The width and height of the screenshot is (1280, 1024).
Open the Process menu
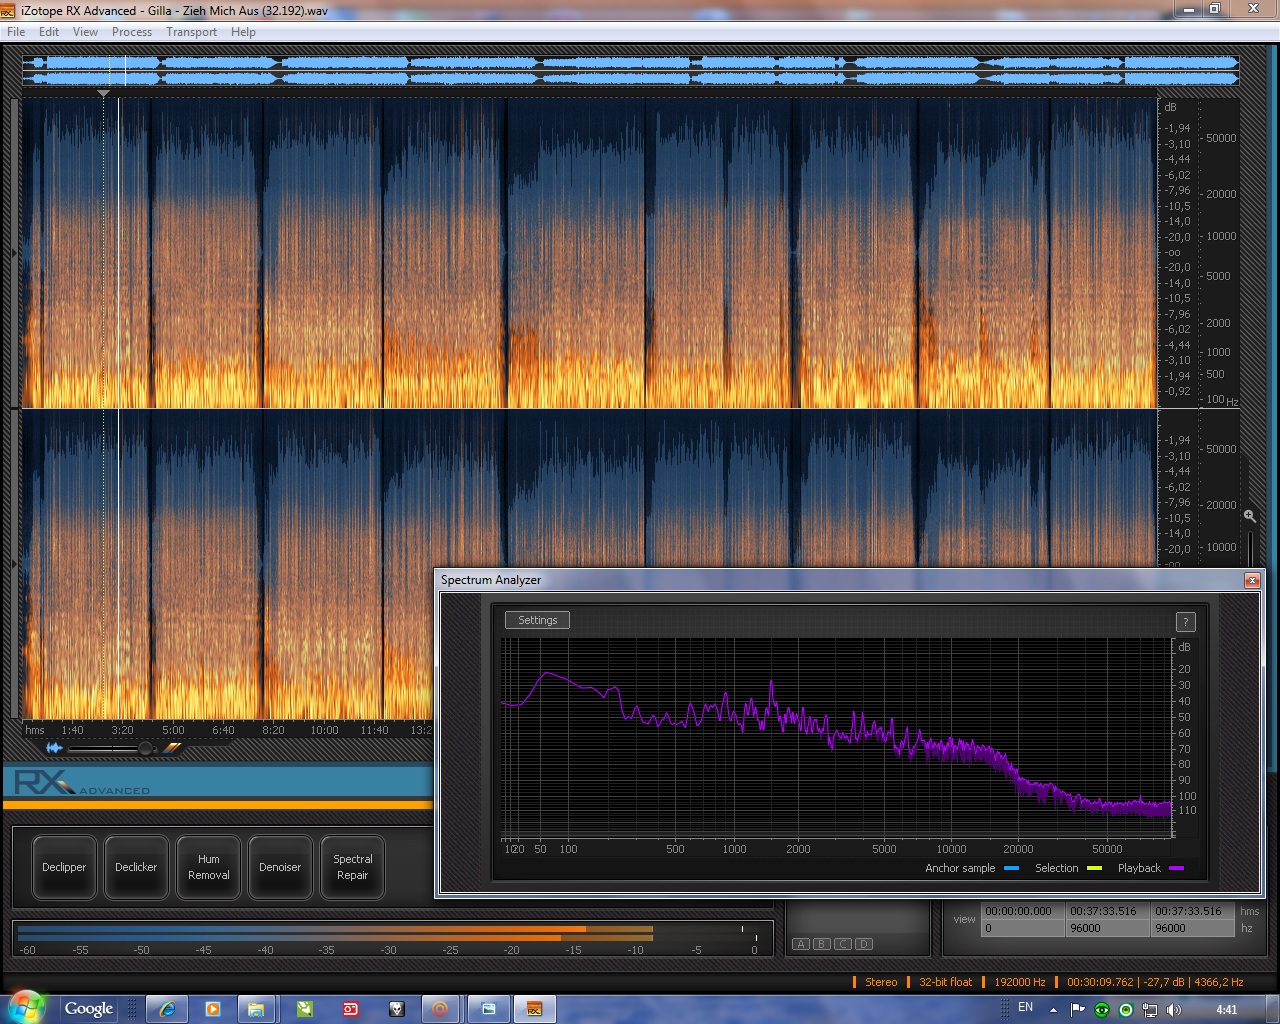(132, 32)
